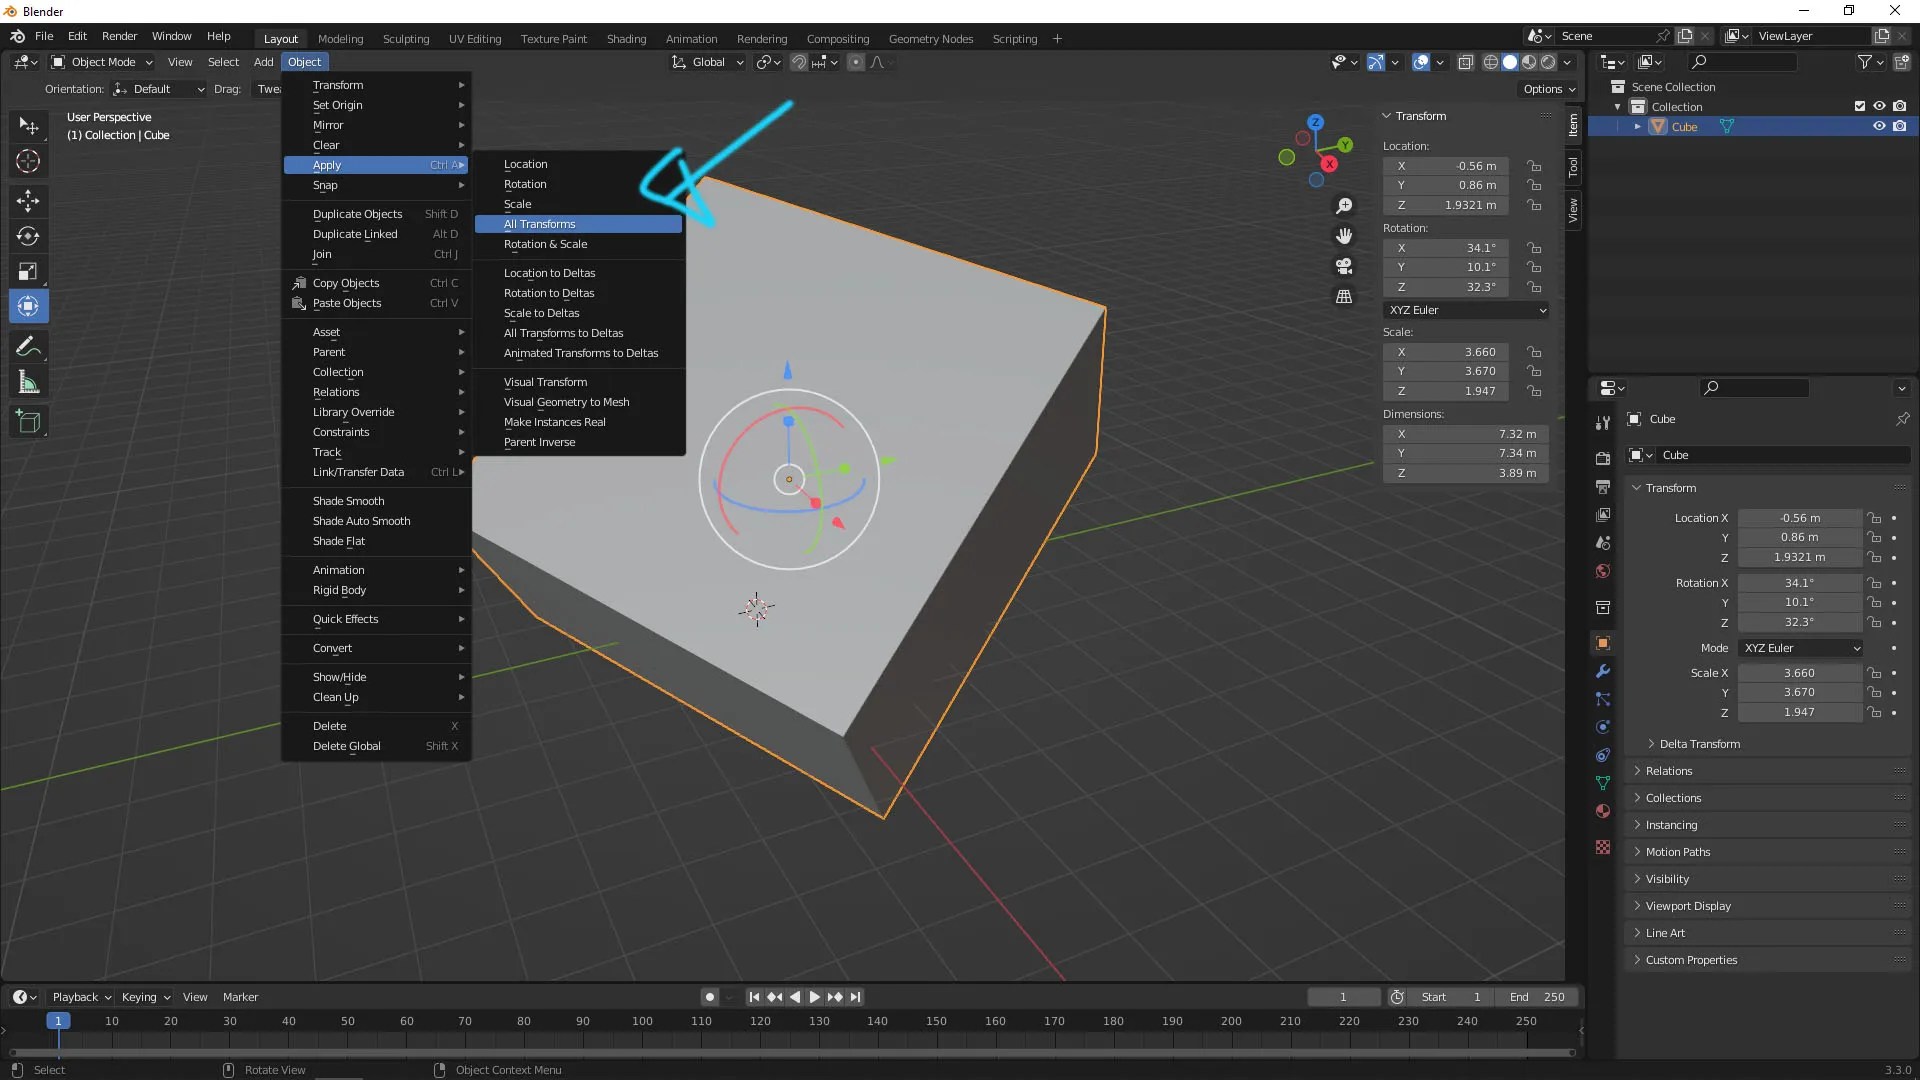Click the Options button in viewport header
The image size is (1920, 1080).
click(x=1548, y=89)
